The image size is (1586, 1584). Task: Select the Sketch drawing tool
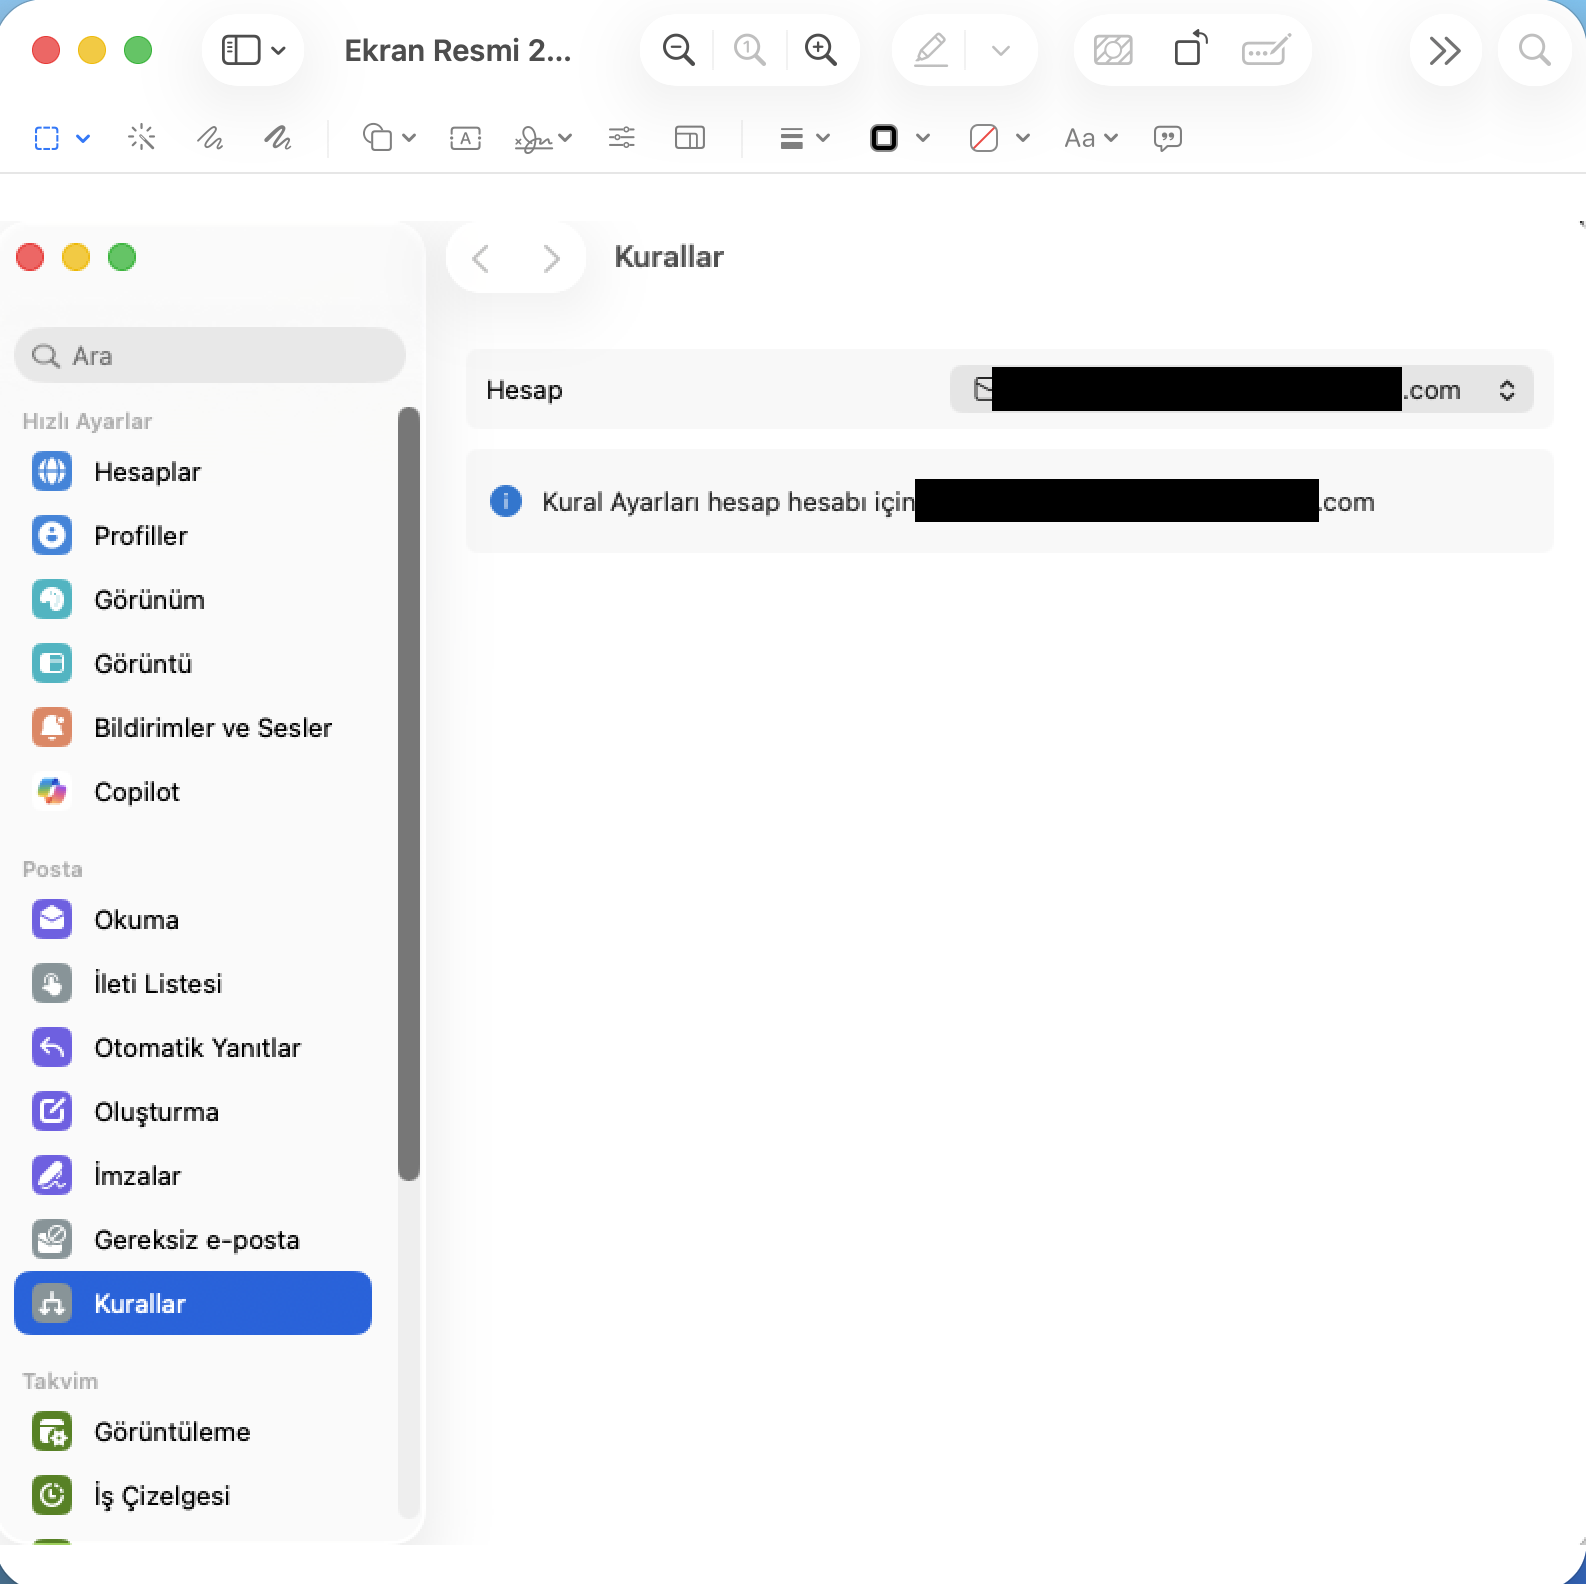click(x=210, y=138)
